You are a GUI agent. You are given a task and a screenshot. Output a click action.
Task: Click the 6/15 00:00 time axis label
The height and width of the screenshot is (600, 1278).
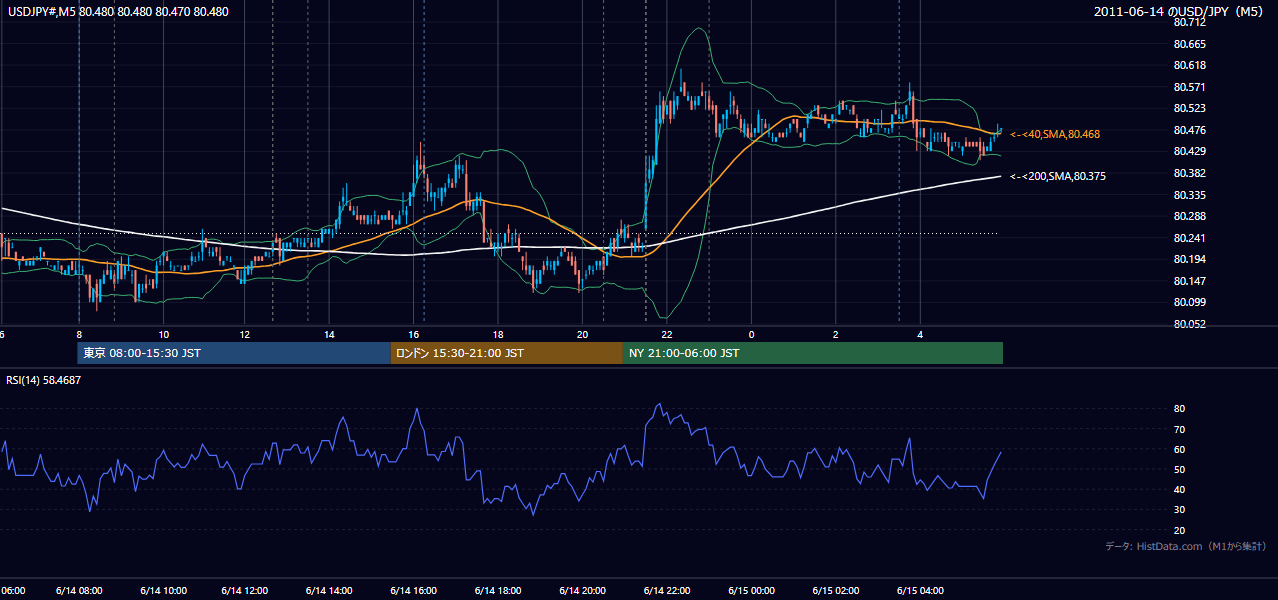[750, 591]
